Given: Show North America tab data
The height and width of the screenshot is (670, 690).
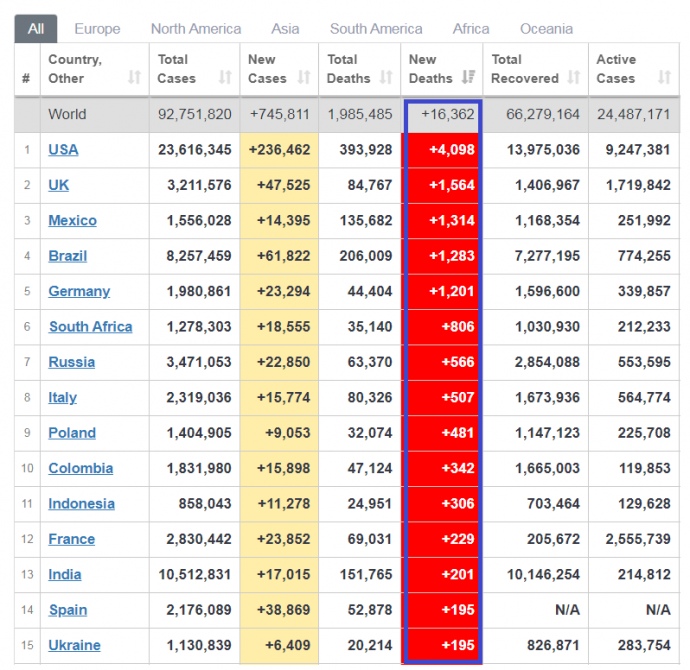Looking at the screenshot, I should [196, 29].
